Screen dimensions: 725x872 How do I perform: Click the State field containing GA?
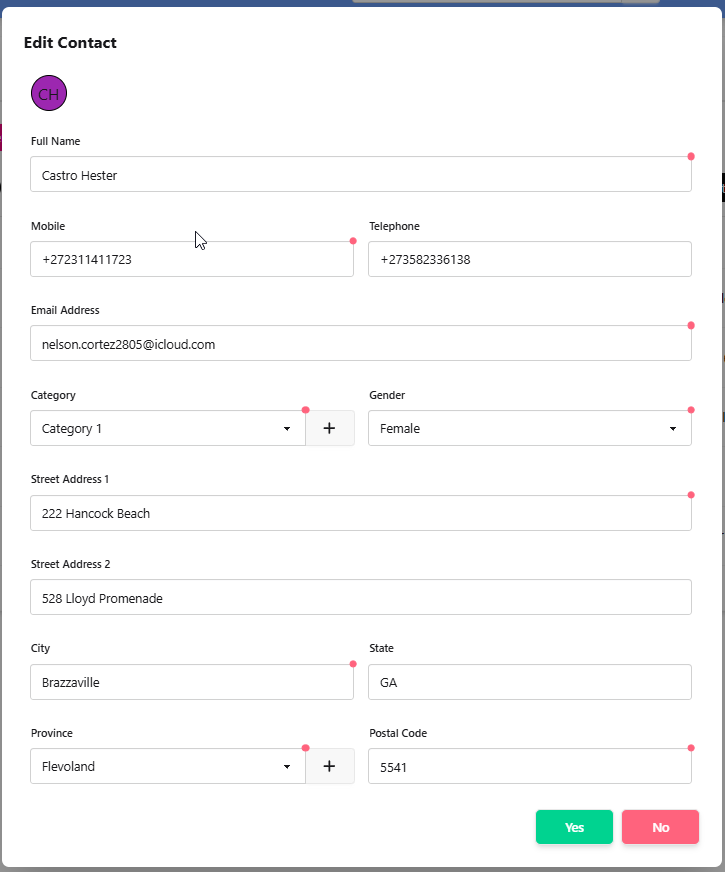(x=529, y=682)
